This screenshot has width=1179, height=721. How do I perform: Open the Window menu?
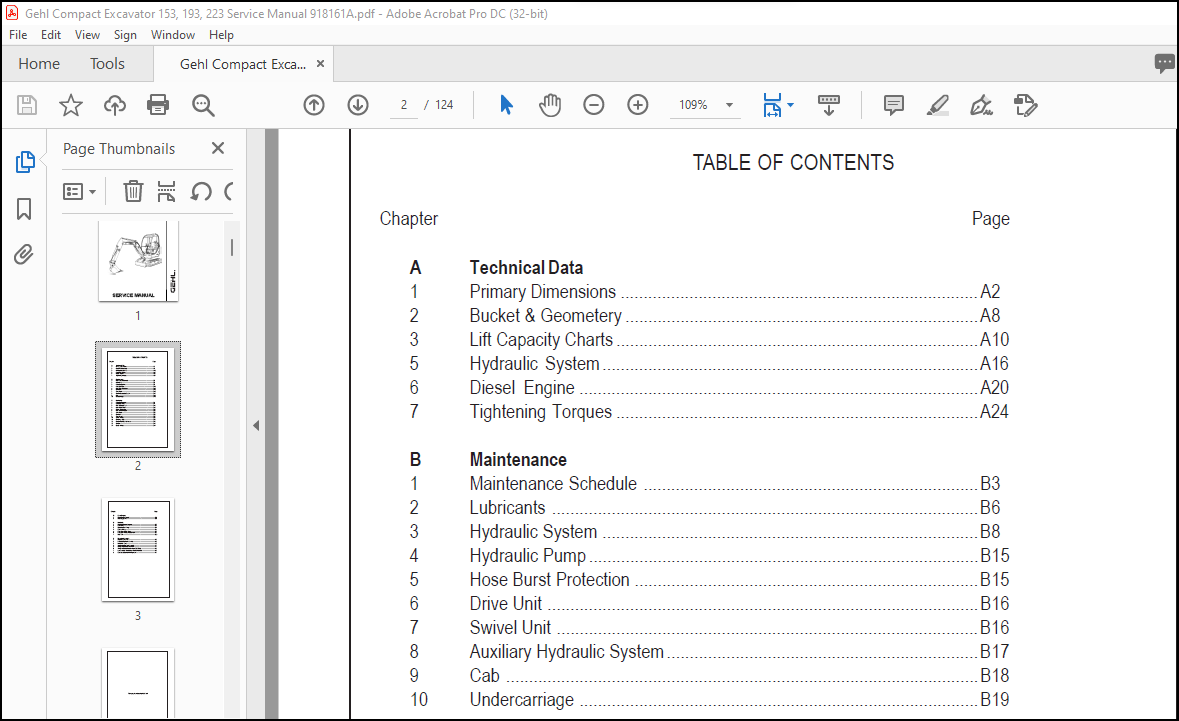[x=172, y=35]
